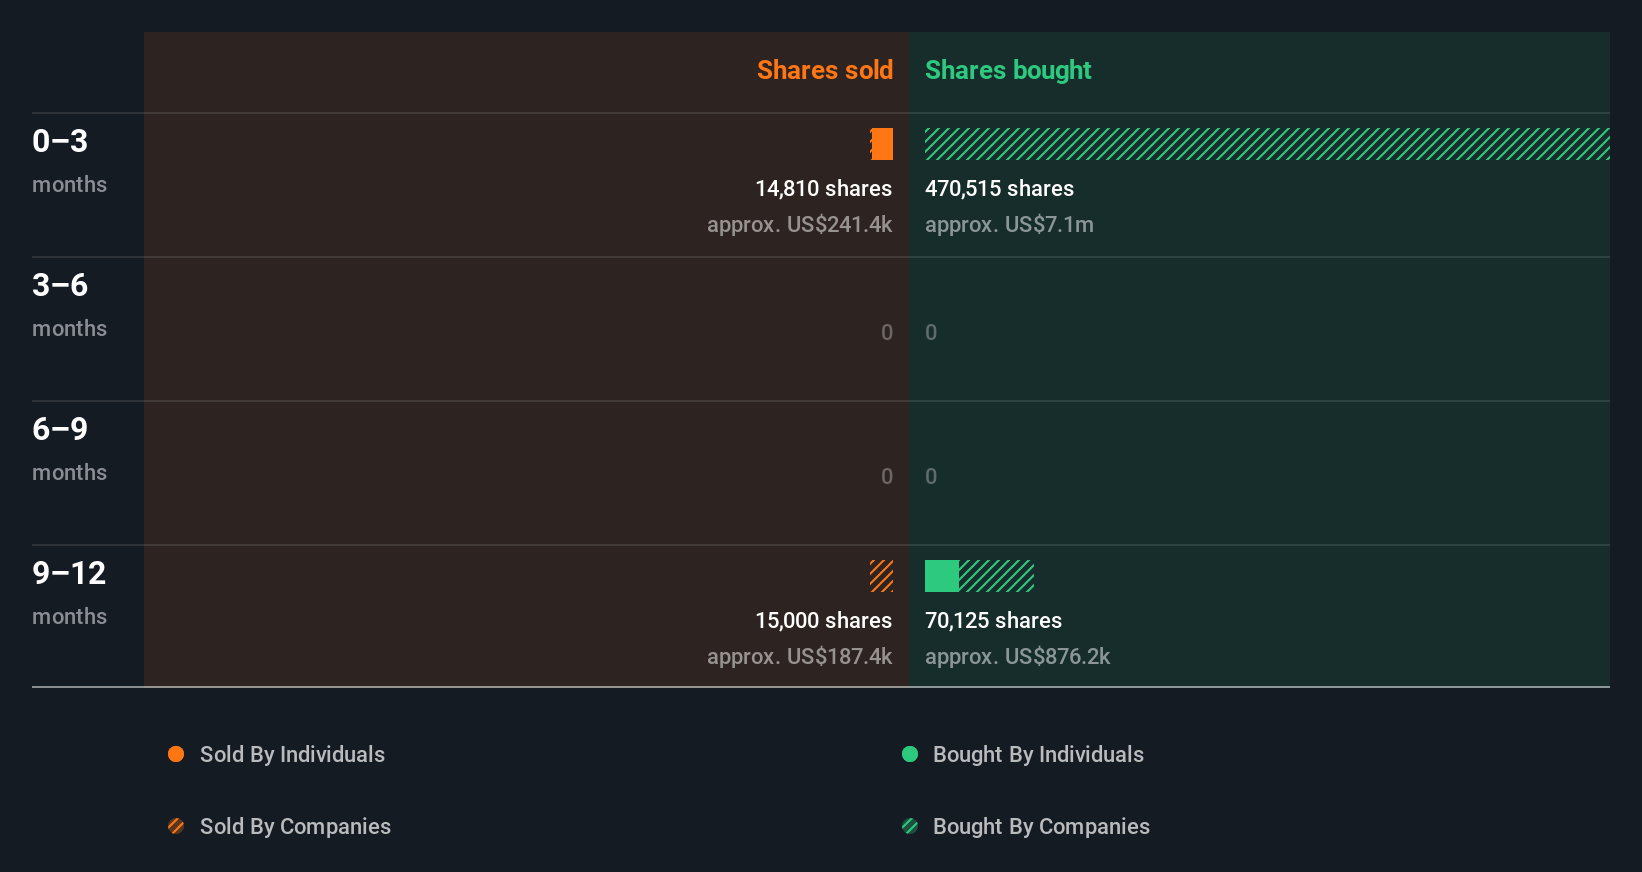Click the orange Sold By Individuals legend dot
The height and width of the screenshot is (872, 1642).
coord(176,754)
